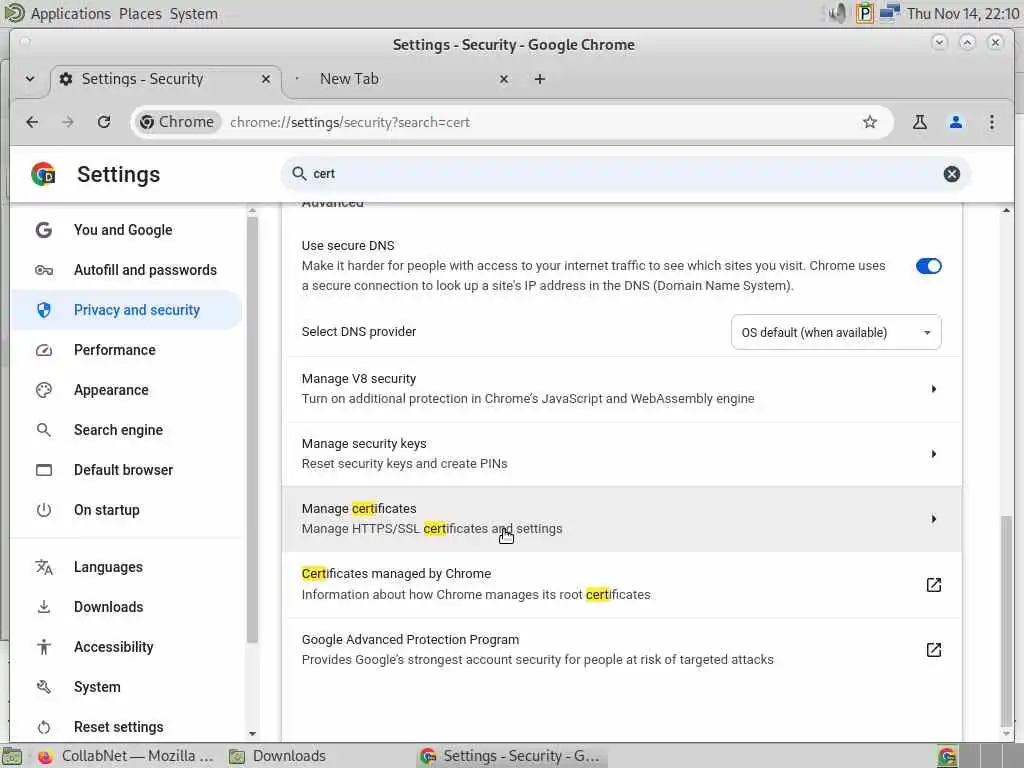Viewport: 1024px width, 768px height.
Task: Bookmark this page with the star icon
Action: (x=869, y=122)
